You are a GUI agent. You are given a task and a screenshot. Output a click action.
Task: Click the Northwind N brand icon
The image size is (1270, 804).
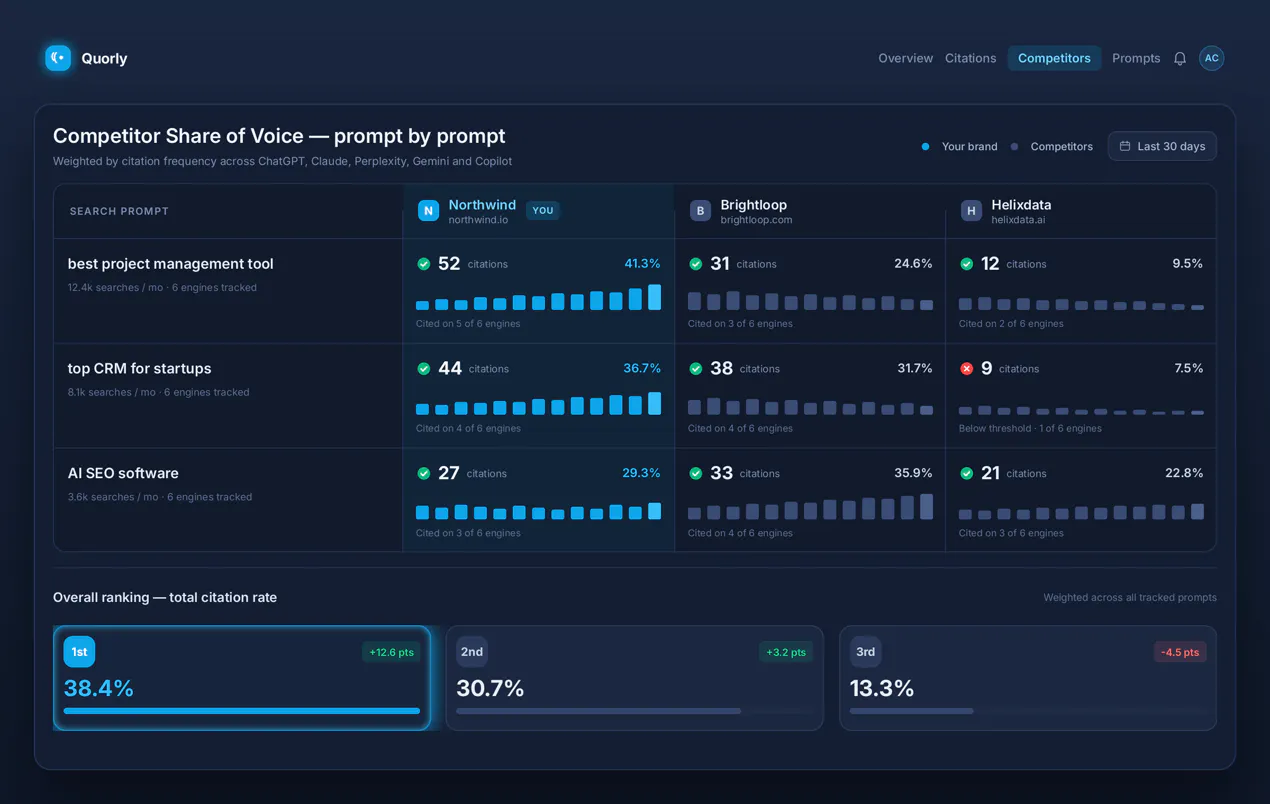[428, 210]
